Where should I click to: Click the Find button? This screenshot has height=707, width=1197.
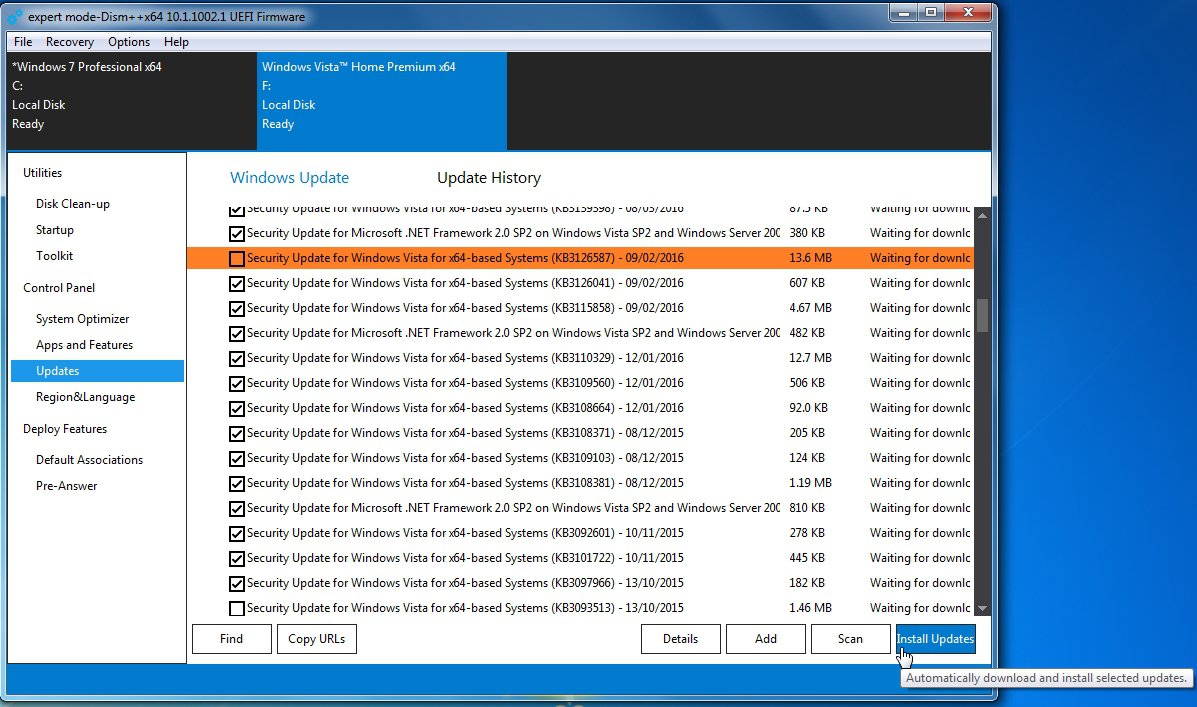[231, 639]
